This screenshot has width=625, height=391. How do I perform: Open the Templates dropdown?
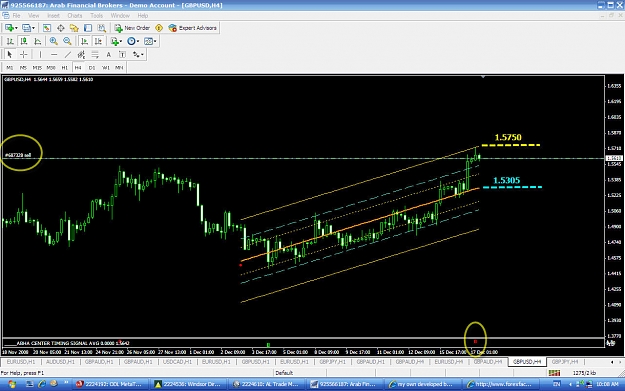(150, 41)
